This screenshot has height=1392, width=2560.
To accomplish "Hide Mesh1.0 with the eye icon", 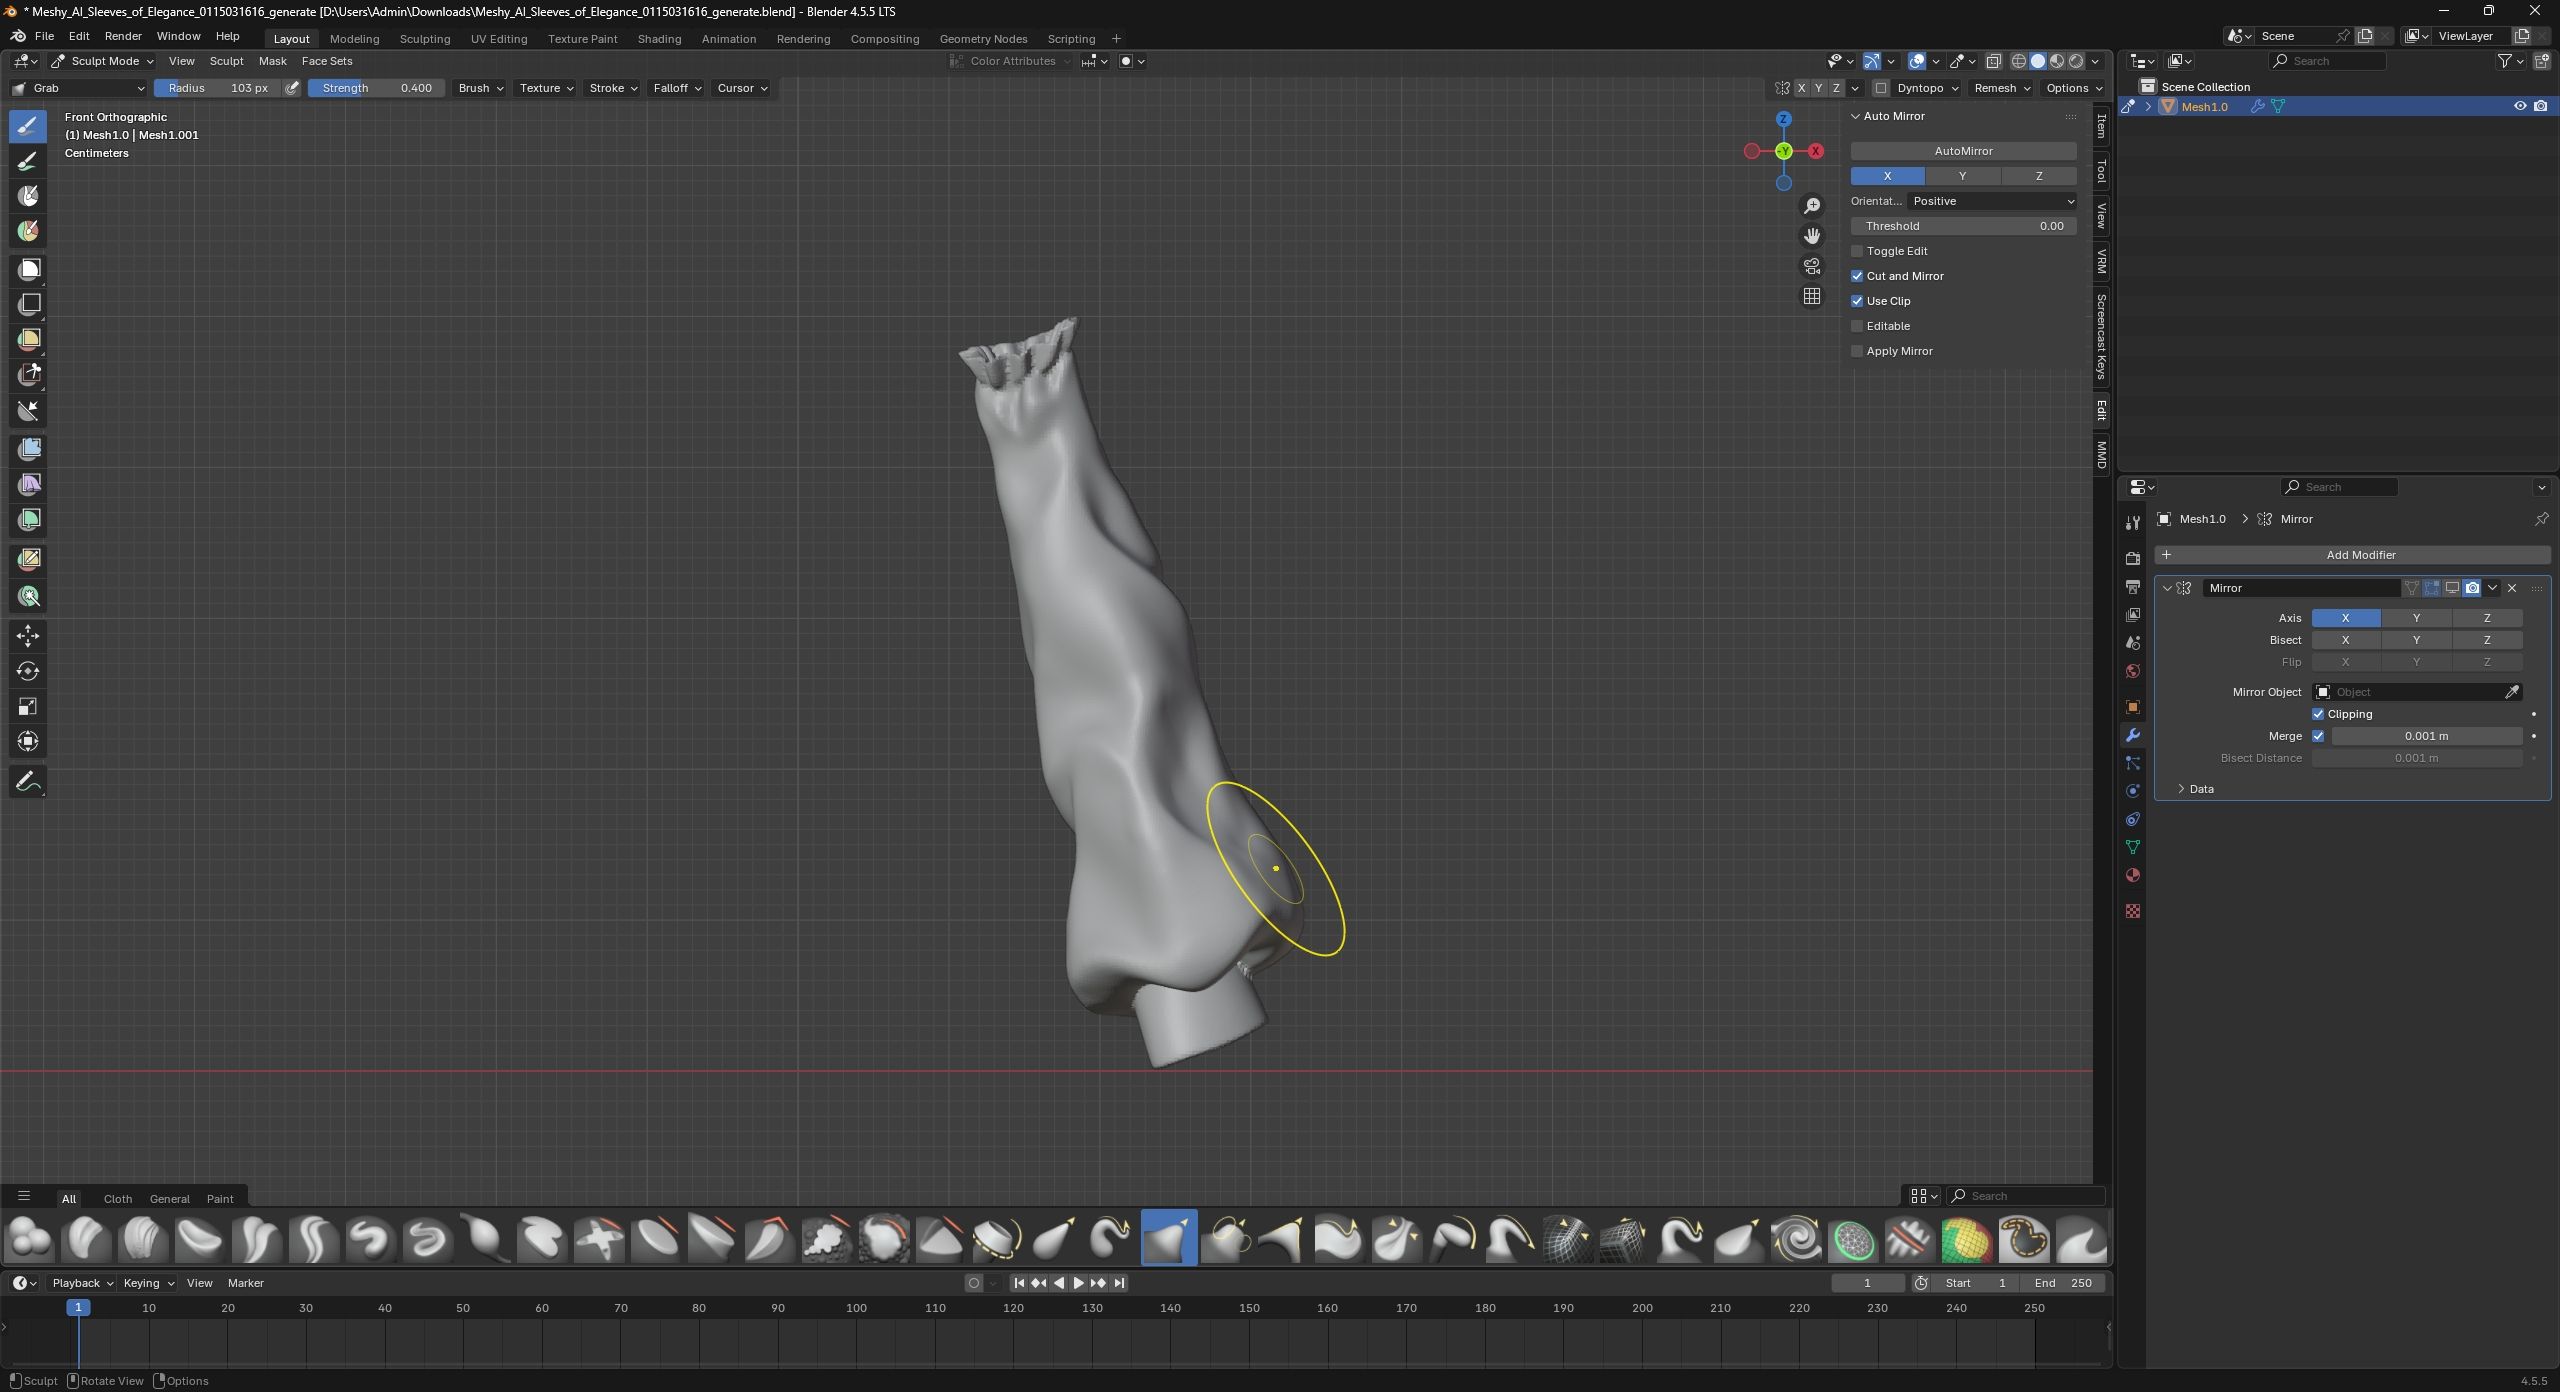I will click(x=2519, y=106).
